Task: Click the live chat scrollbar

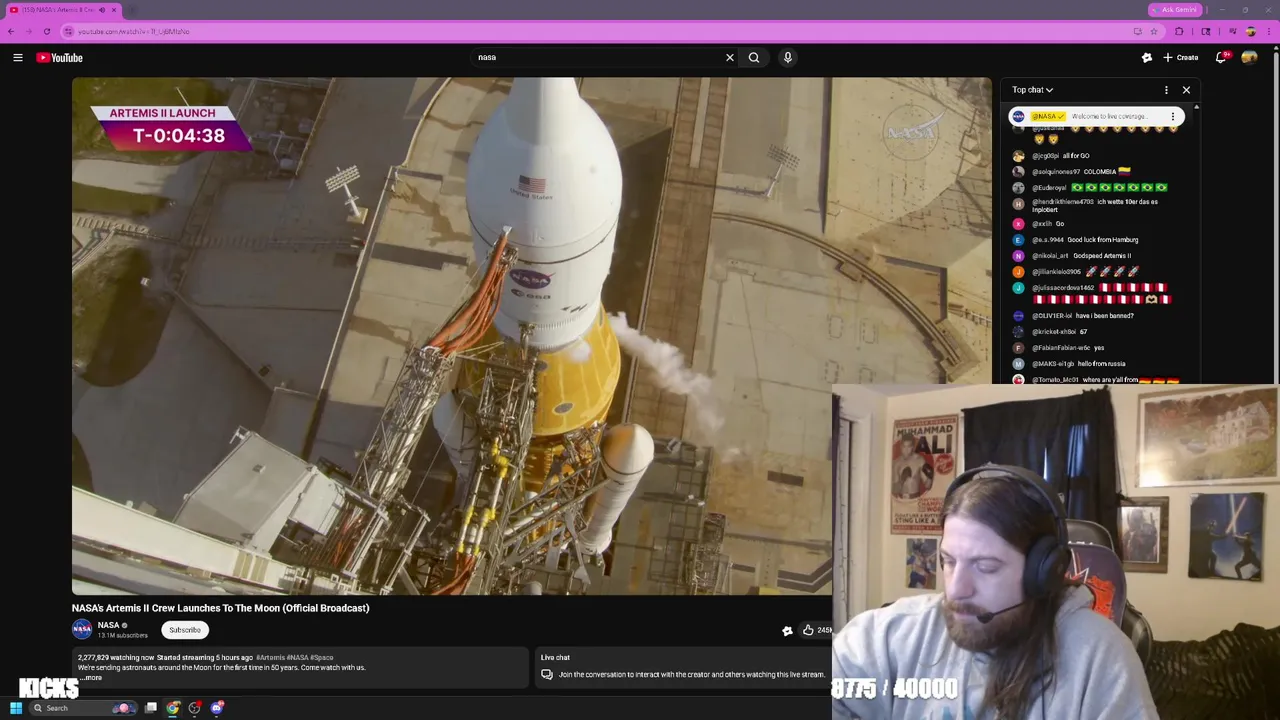Action: pos(1196,243)
